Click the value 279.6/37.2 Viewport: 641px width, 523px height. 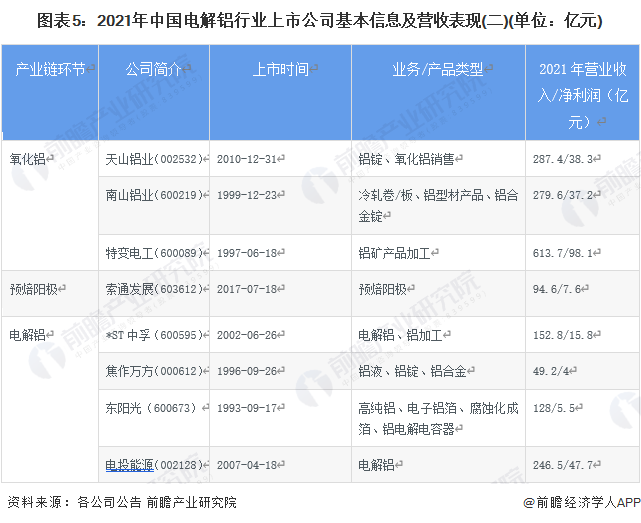[x=563, y=195]
